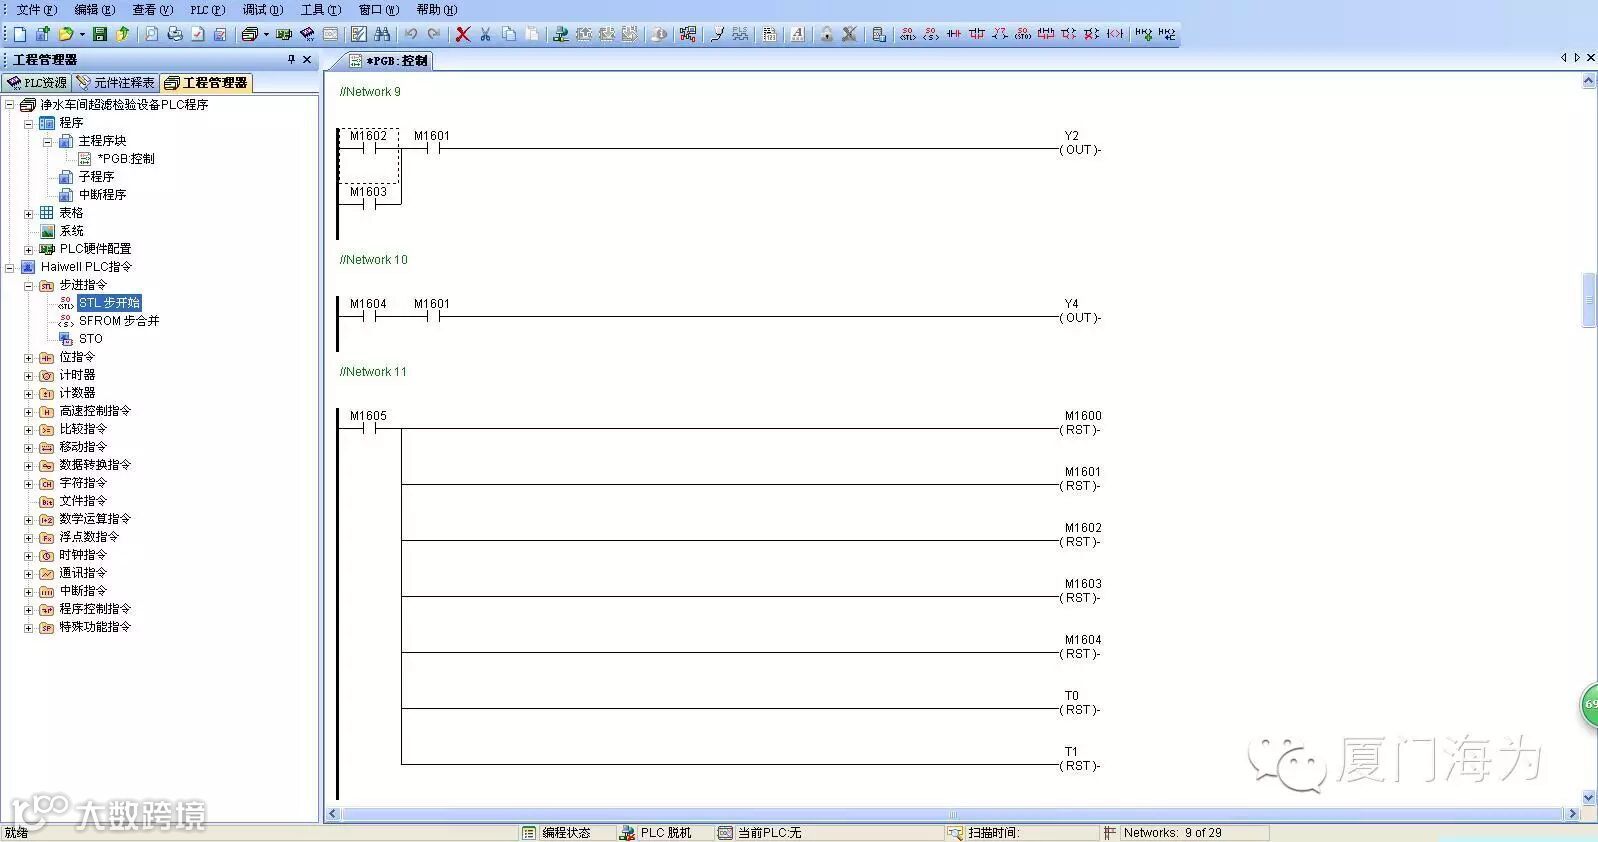This screenshot has width=1598, height=842.
Task: Select 子程序 in the project tree
Action: coord(96,177)
